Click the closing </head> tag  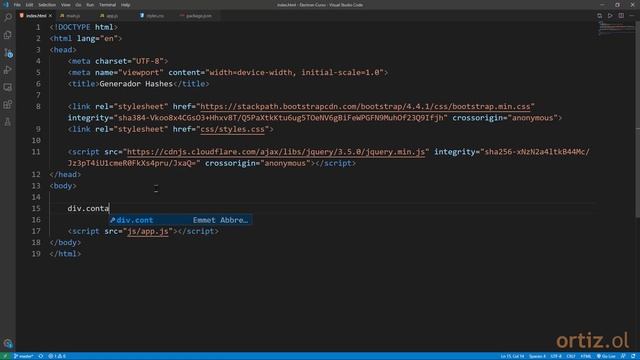[x=65, y=175]
